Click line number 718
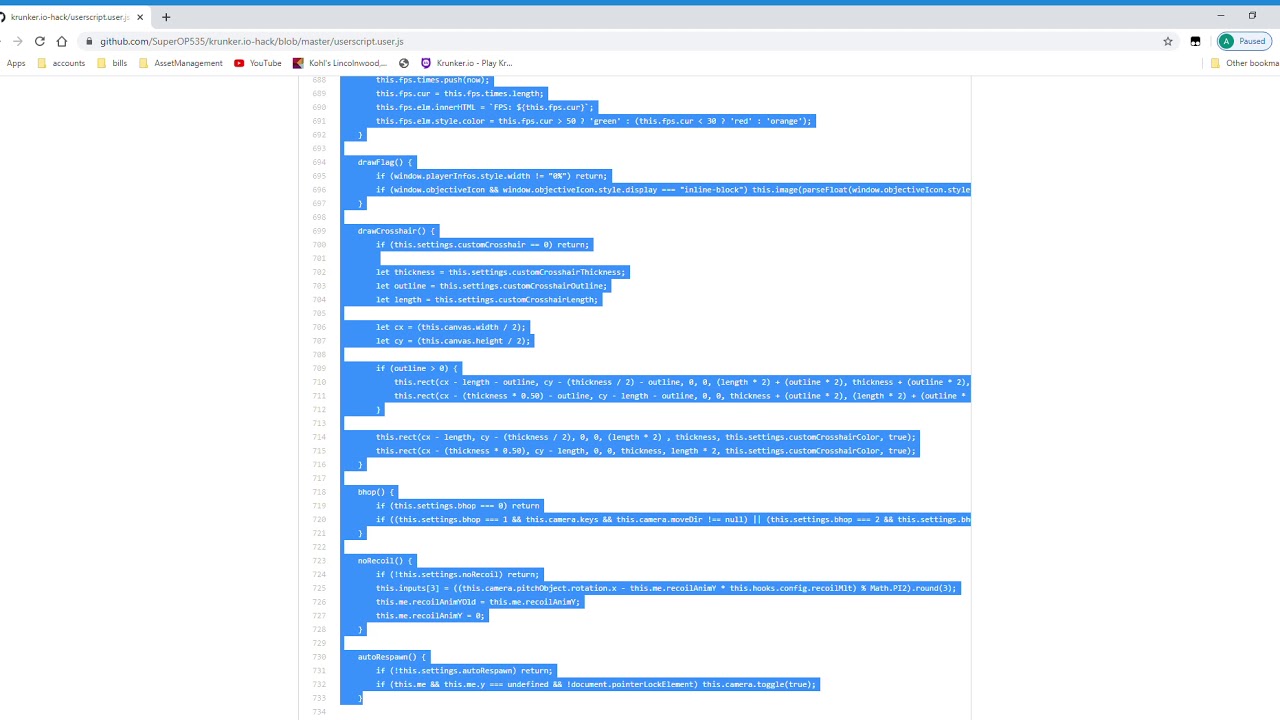Screen dimensions: 1280x720 [319, 492]
